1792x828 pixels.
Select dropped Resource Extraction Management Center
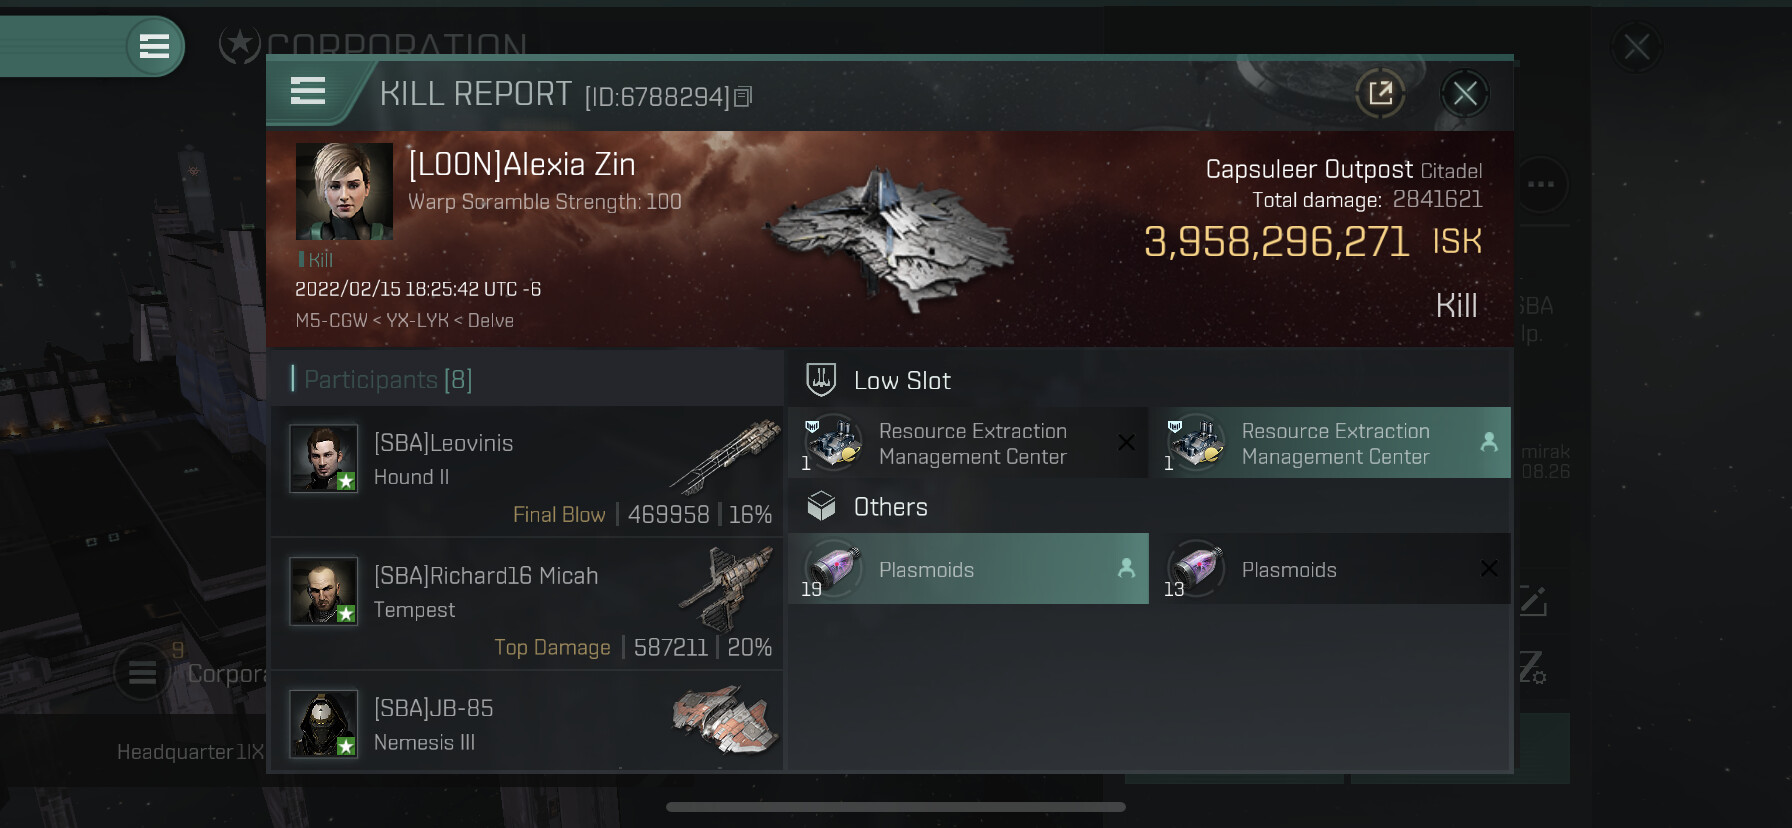tap(1331, 443)
